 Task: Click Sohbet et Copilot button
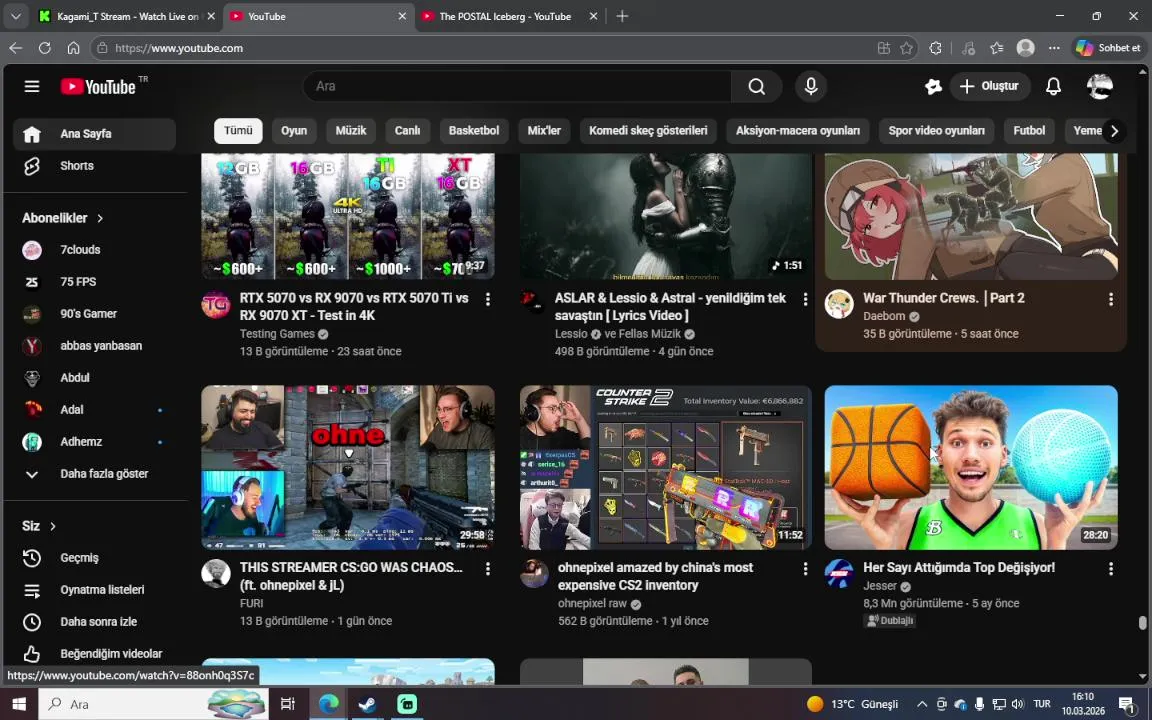tap(1109, 48)
